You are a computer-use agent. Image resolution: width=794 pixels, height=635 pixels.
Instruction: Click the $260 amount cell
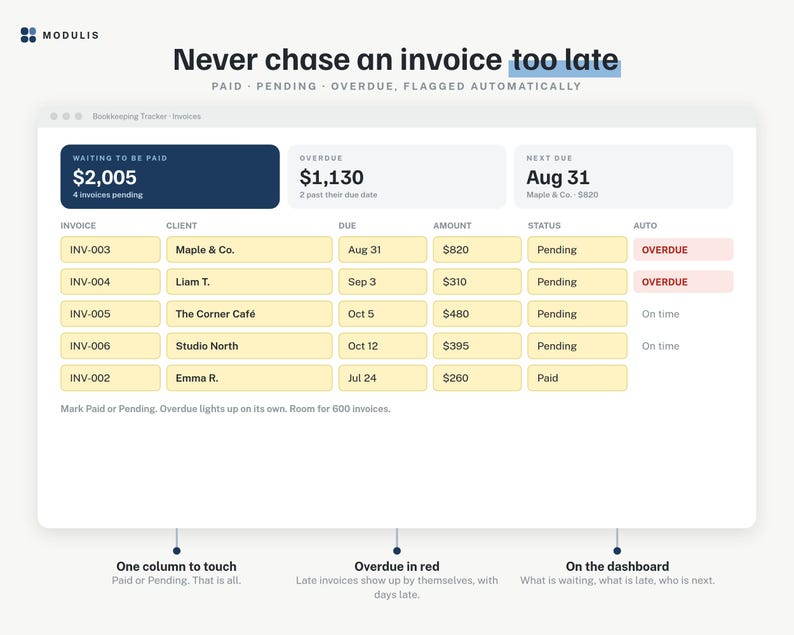(477, 378)
